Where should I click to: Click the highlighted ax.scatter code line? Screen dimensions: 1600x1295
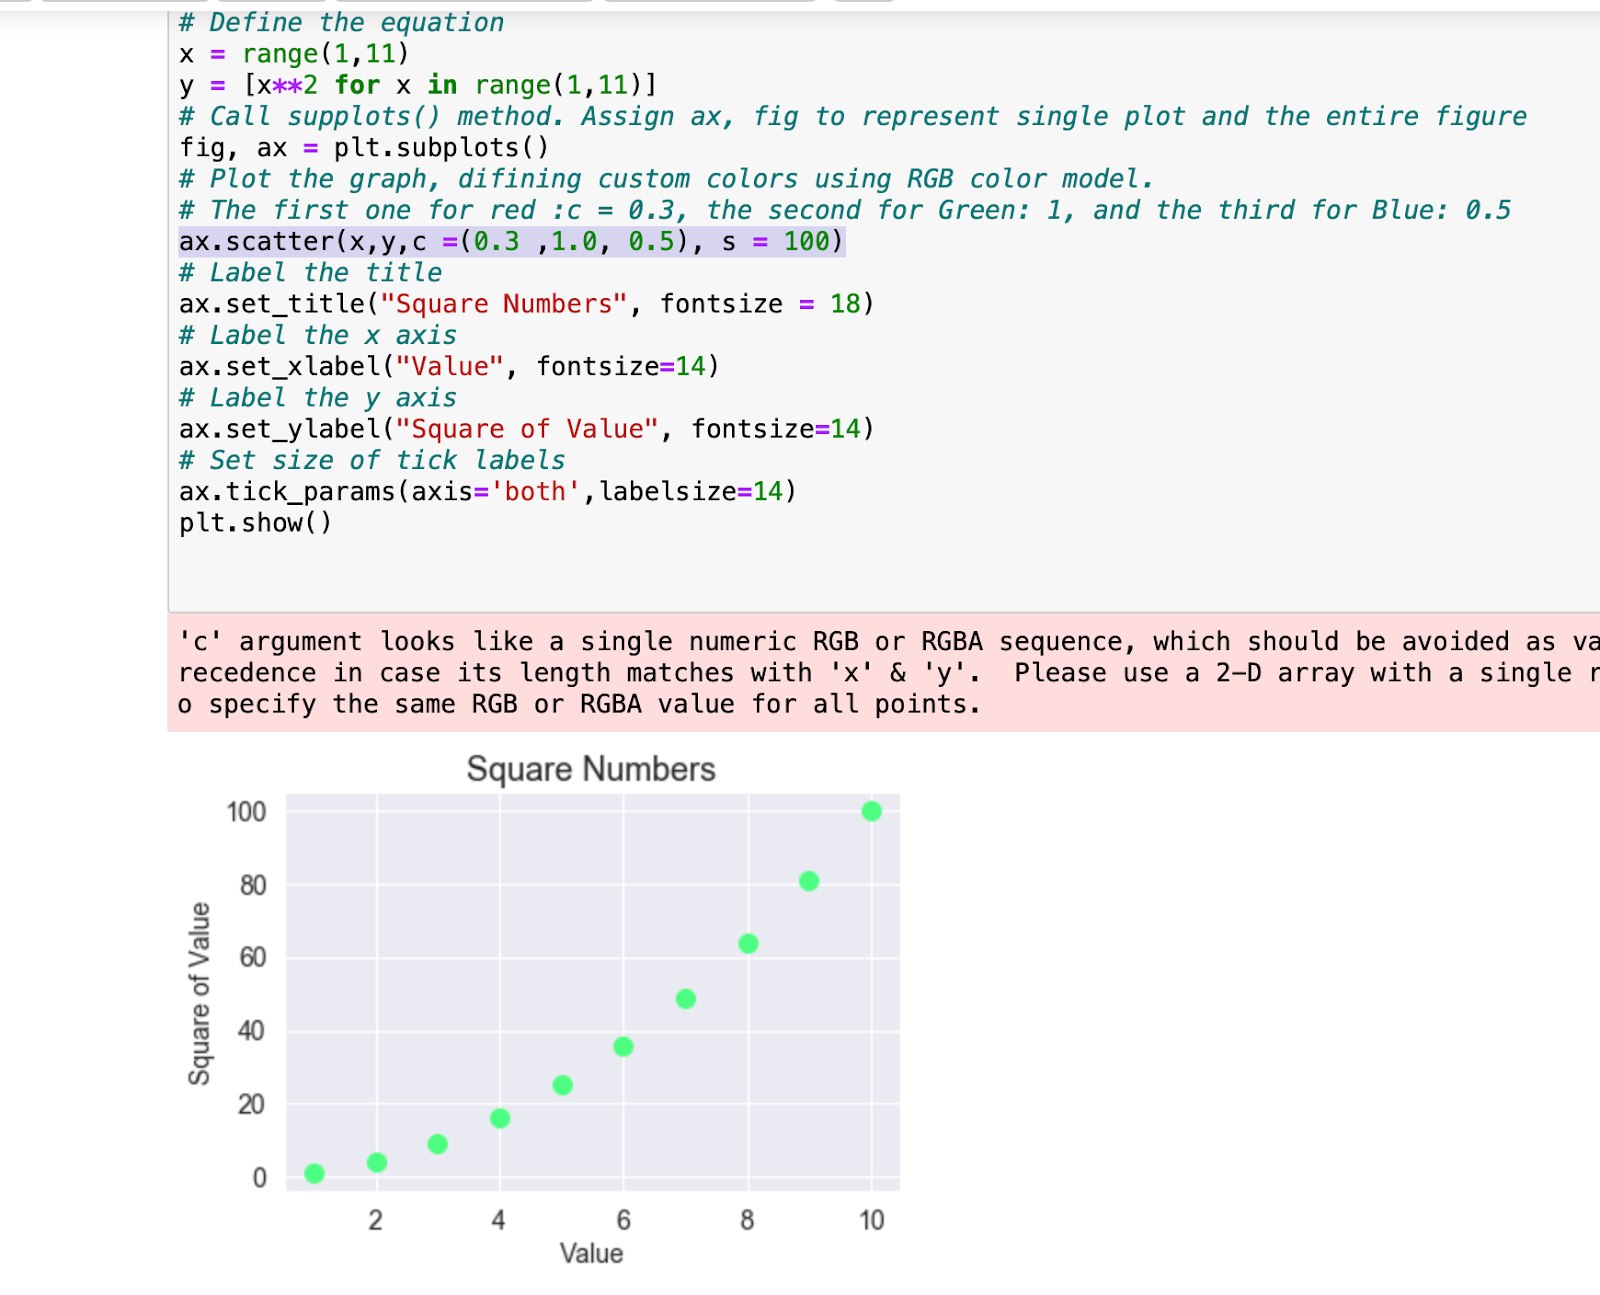(x=510, y=240)
